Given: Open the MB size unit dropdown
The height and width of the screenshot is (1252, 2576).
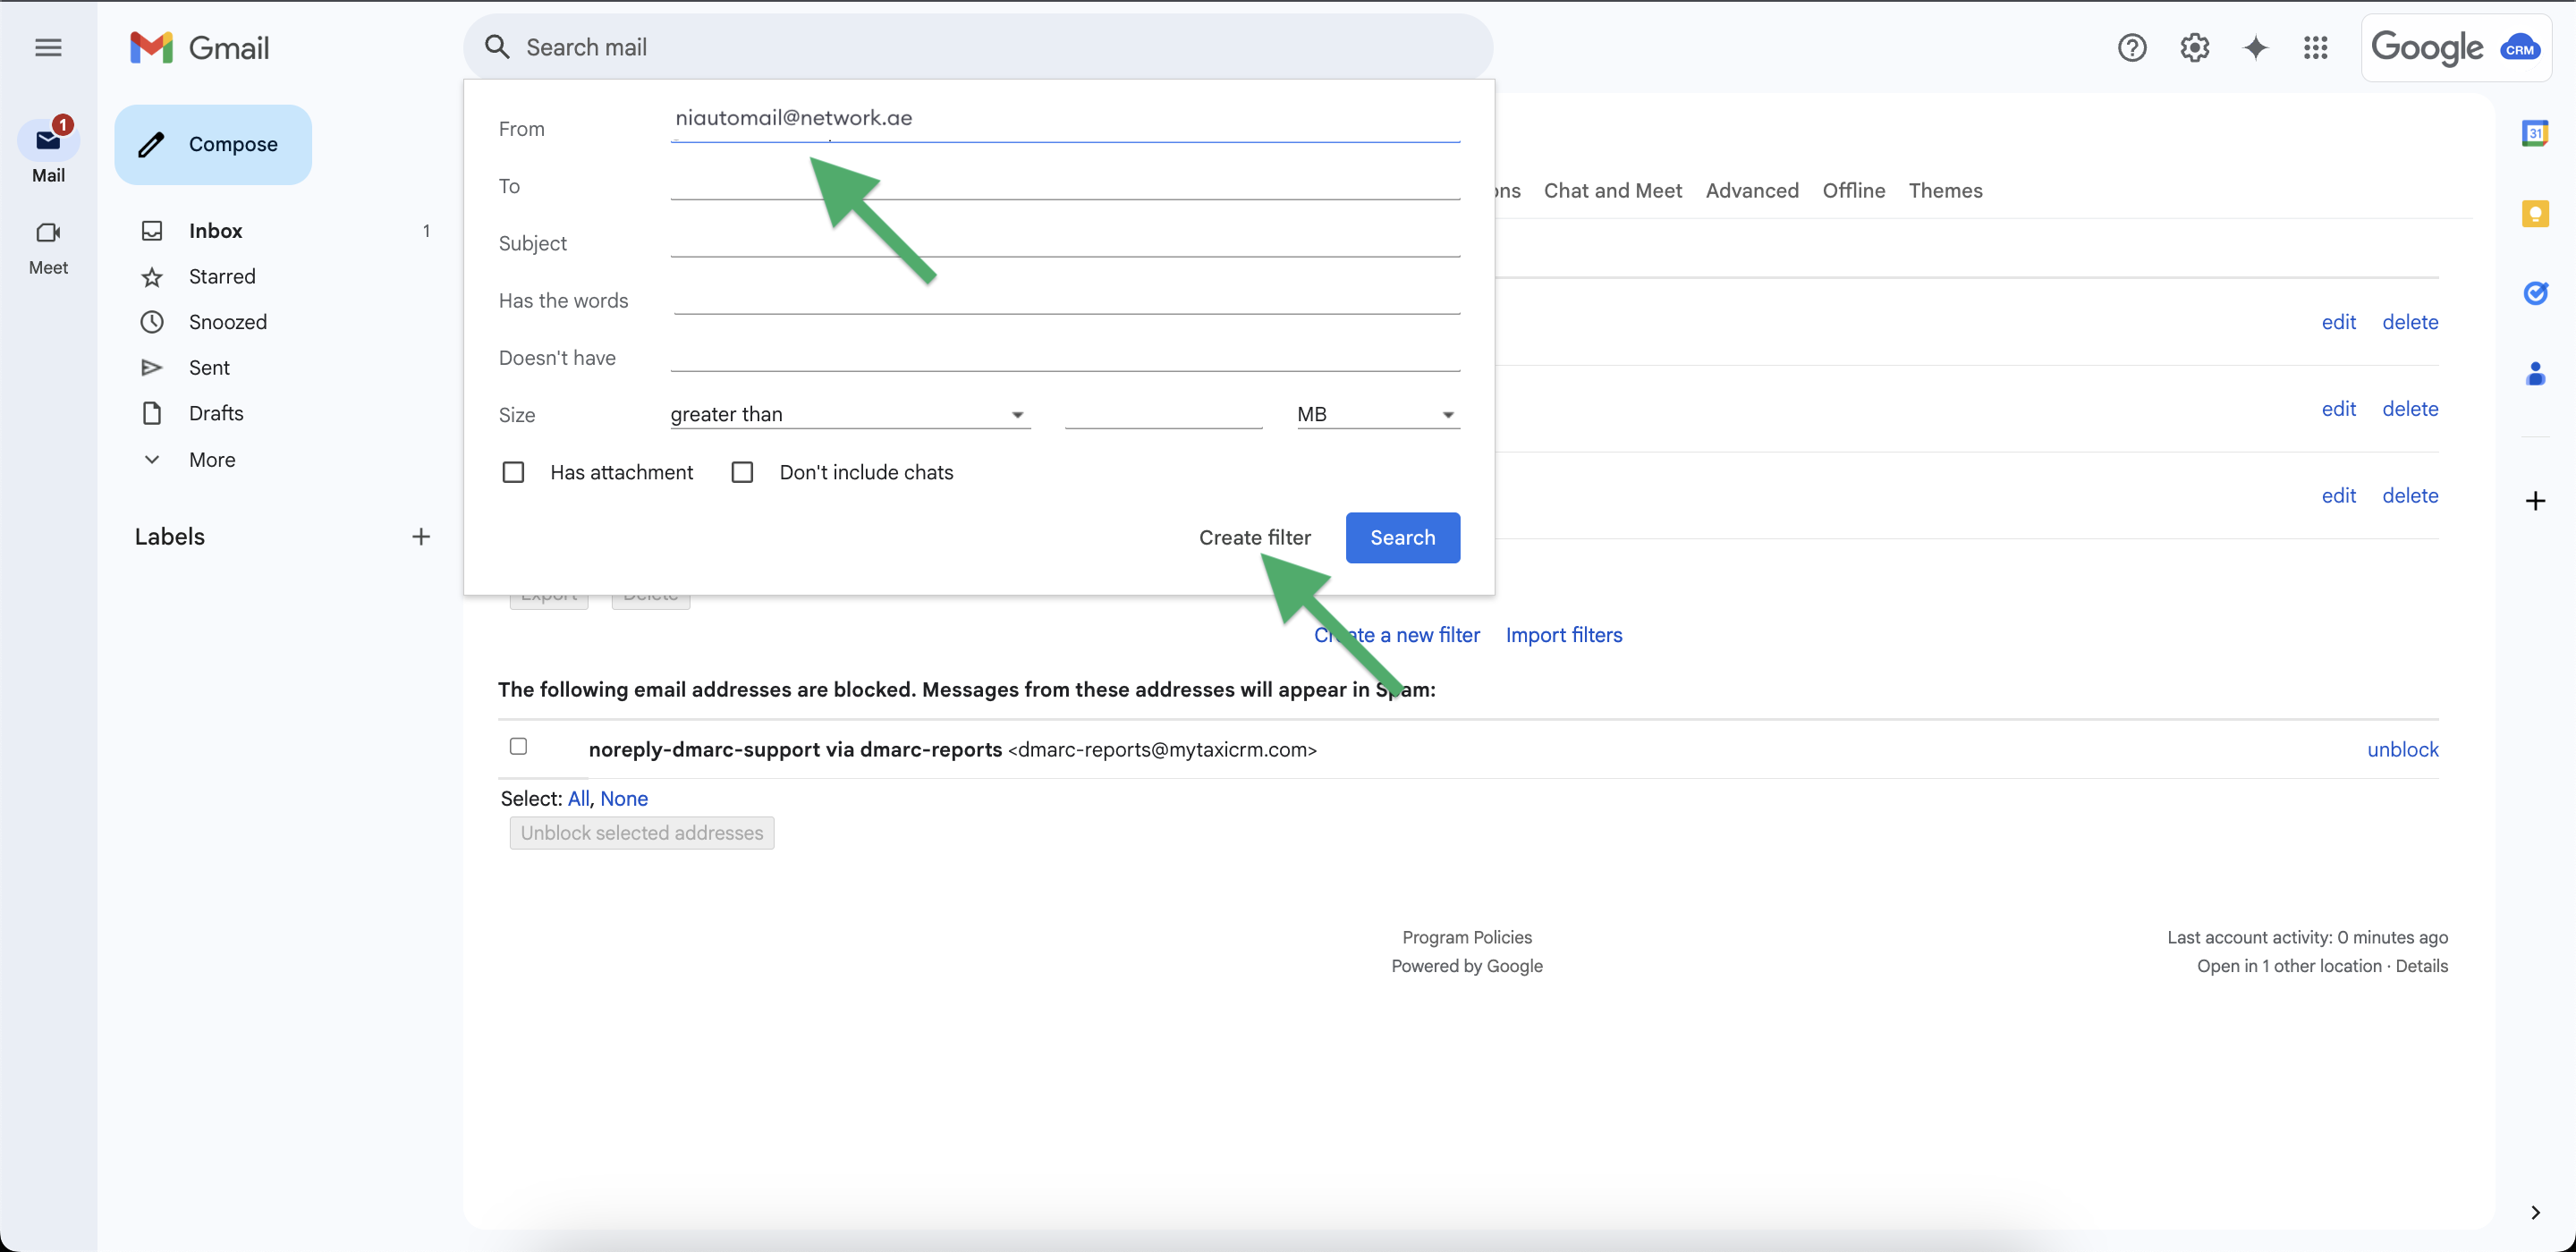Looking at the screenshot, I should (x=1378, y=414).
